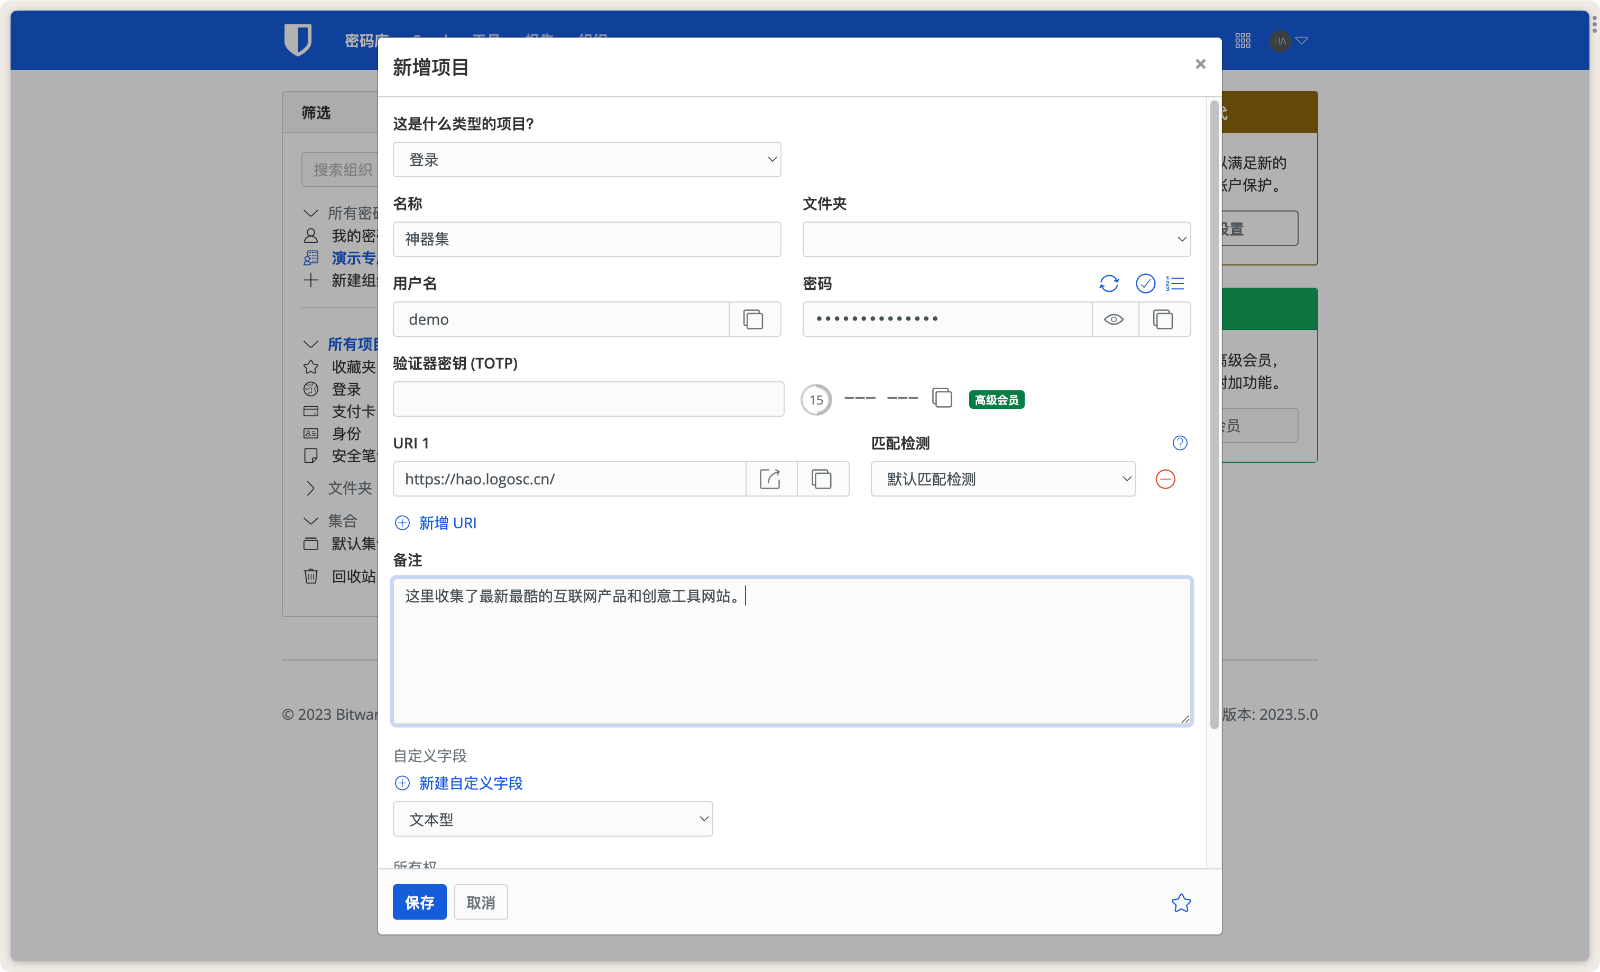
Task: Copy the username to clipboard
Action: click(755, 319)
